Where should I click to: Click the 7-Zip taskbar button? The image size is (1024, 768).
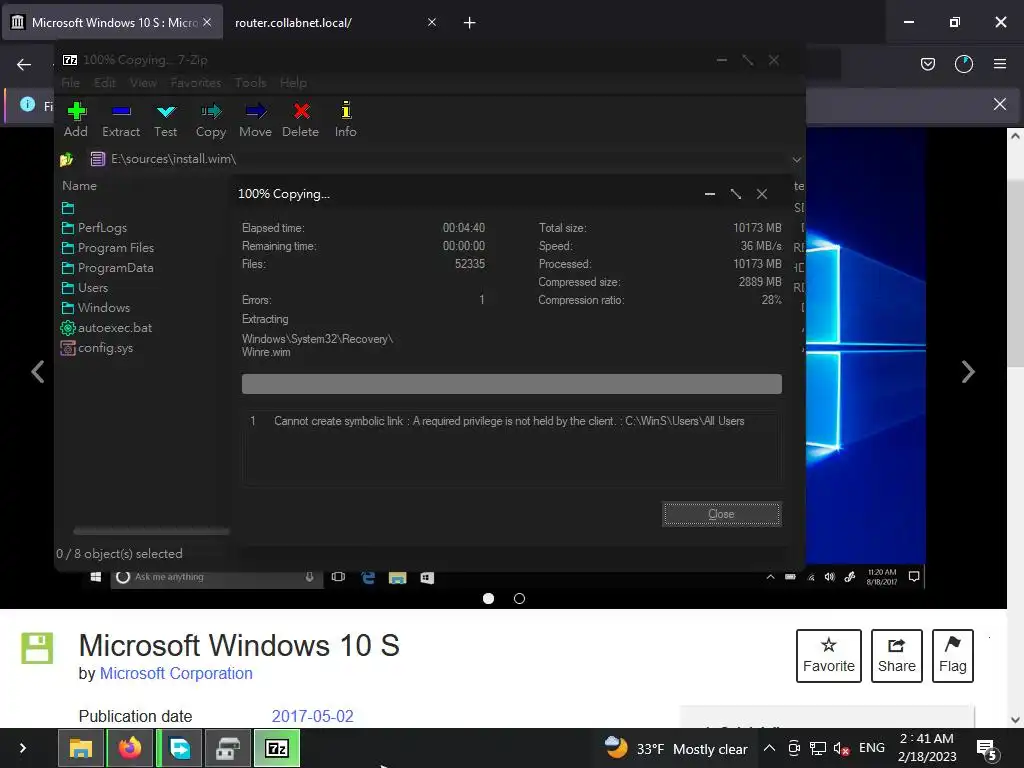pyautogui.click(x=277, y=748)
